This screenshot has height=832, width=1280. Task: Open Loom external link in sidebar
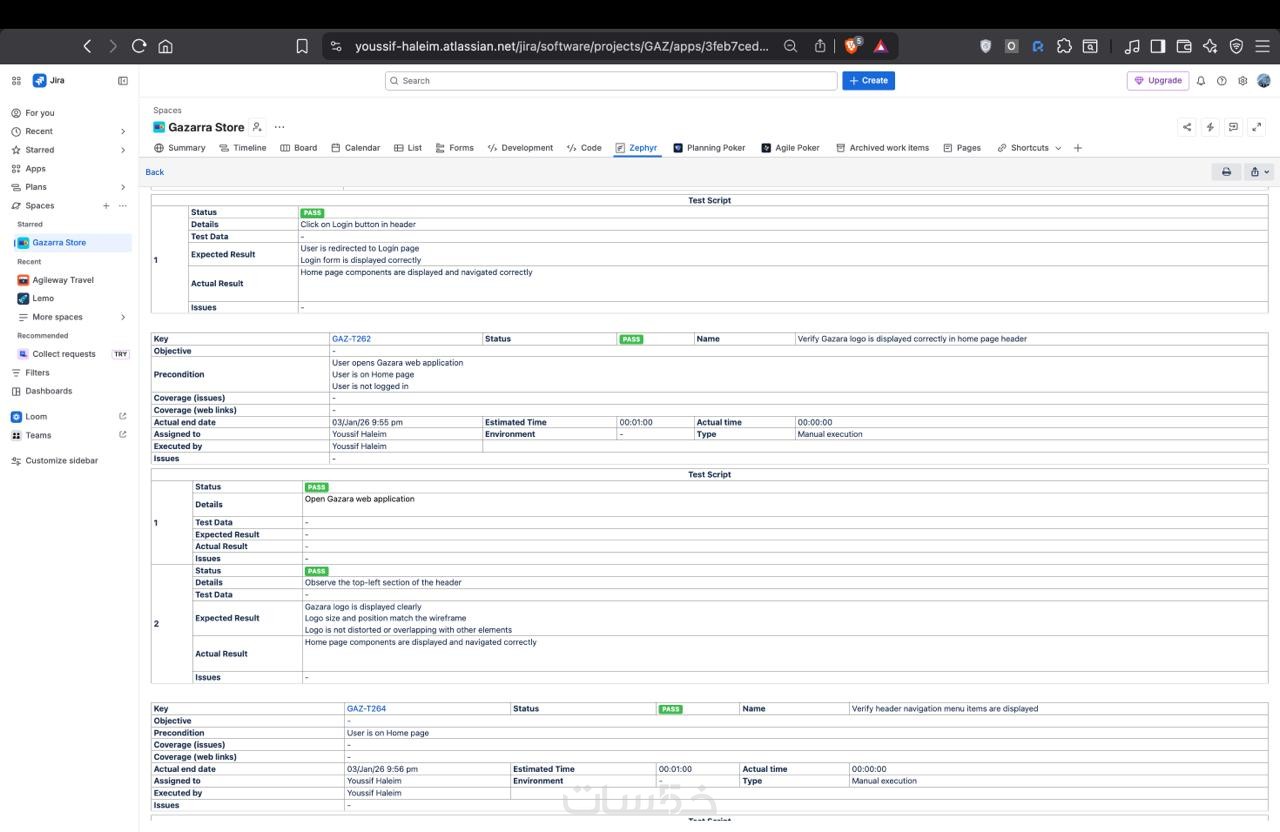(x=123, y=417)
